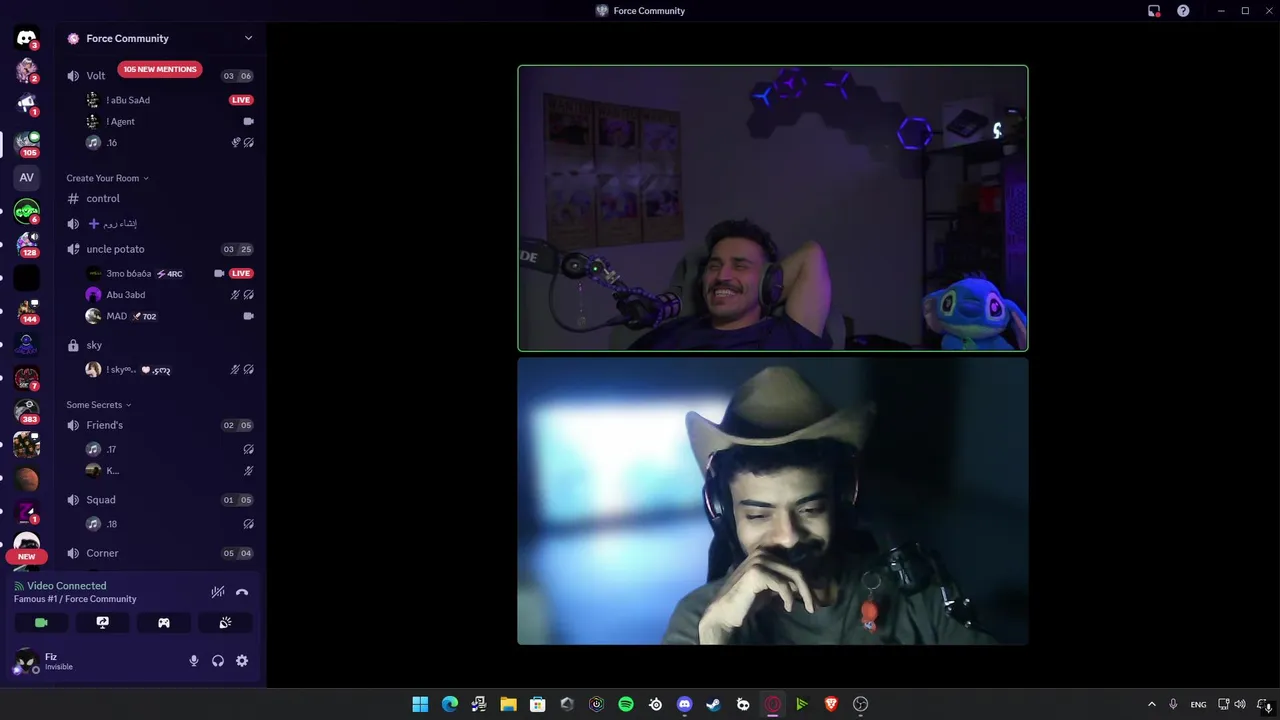Open server with 383 badge
The width and height of the screenshot is (1280, 720).
27,411
